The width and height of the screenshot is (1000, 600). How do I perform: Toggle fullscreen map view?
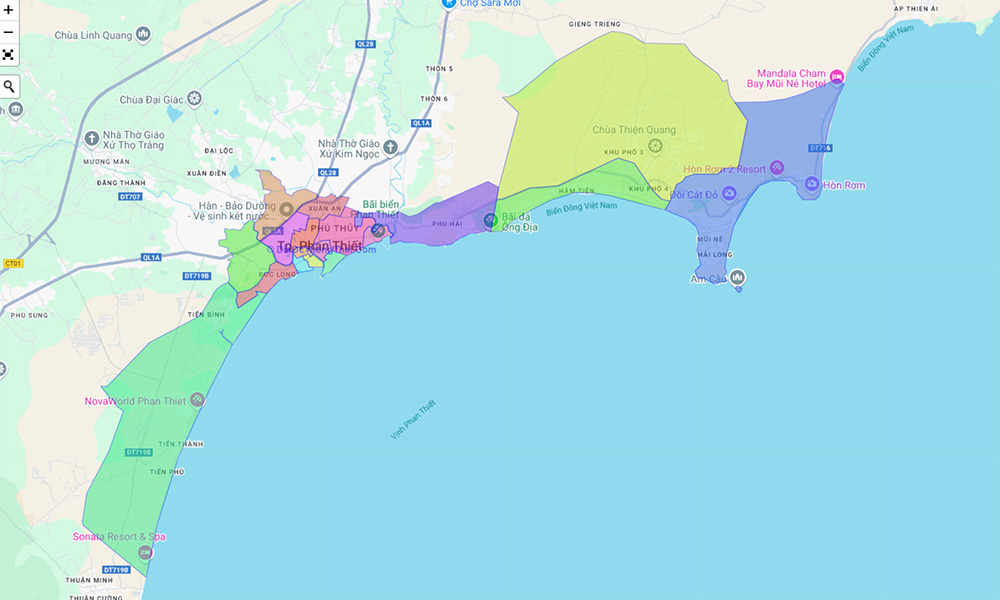tap(9, 55)
